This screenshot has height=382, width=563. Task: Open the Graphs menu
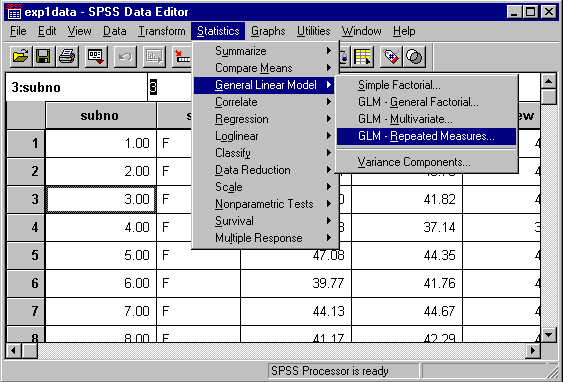pyautogui.click(x=268, y=31)
